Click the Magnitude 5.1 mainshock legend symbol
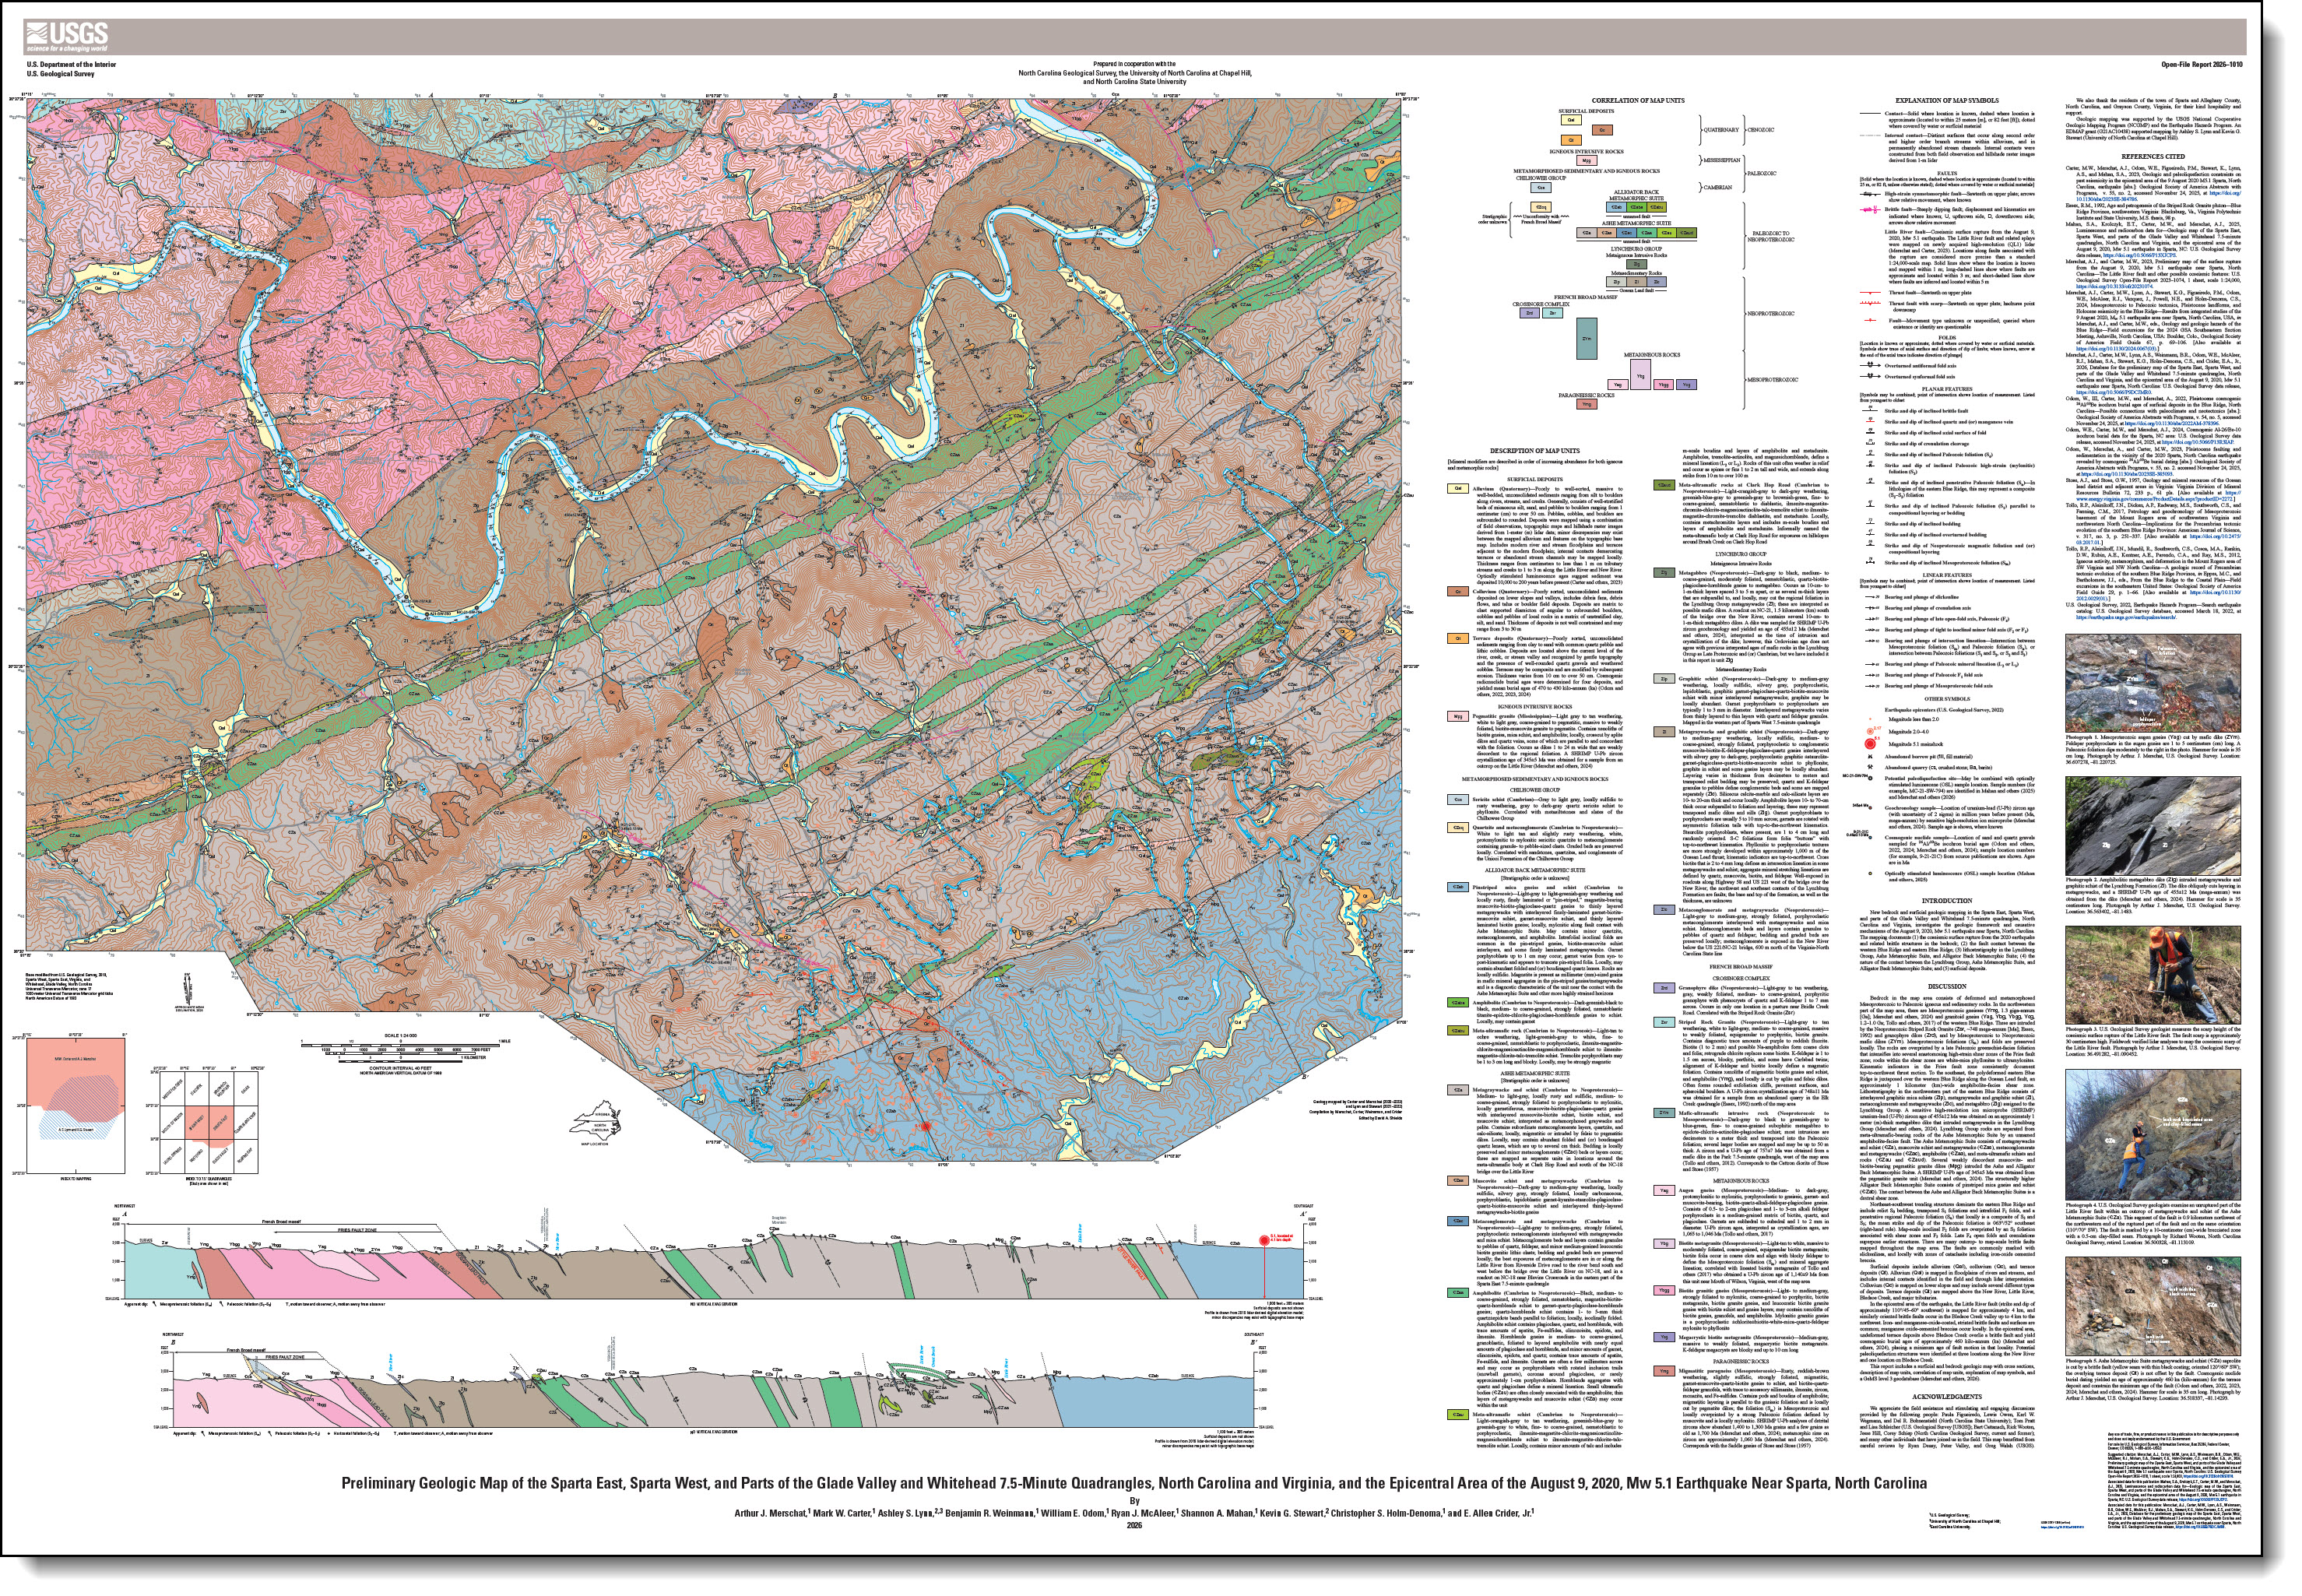Image resolution: width=2302 pixels, height=1596 pixels. 1870,744
